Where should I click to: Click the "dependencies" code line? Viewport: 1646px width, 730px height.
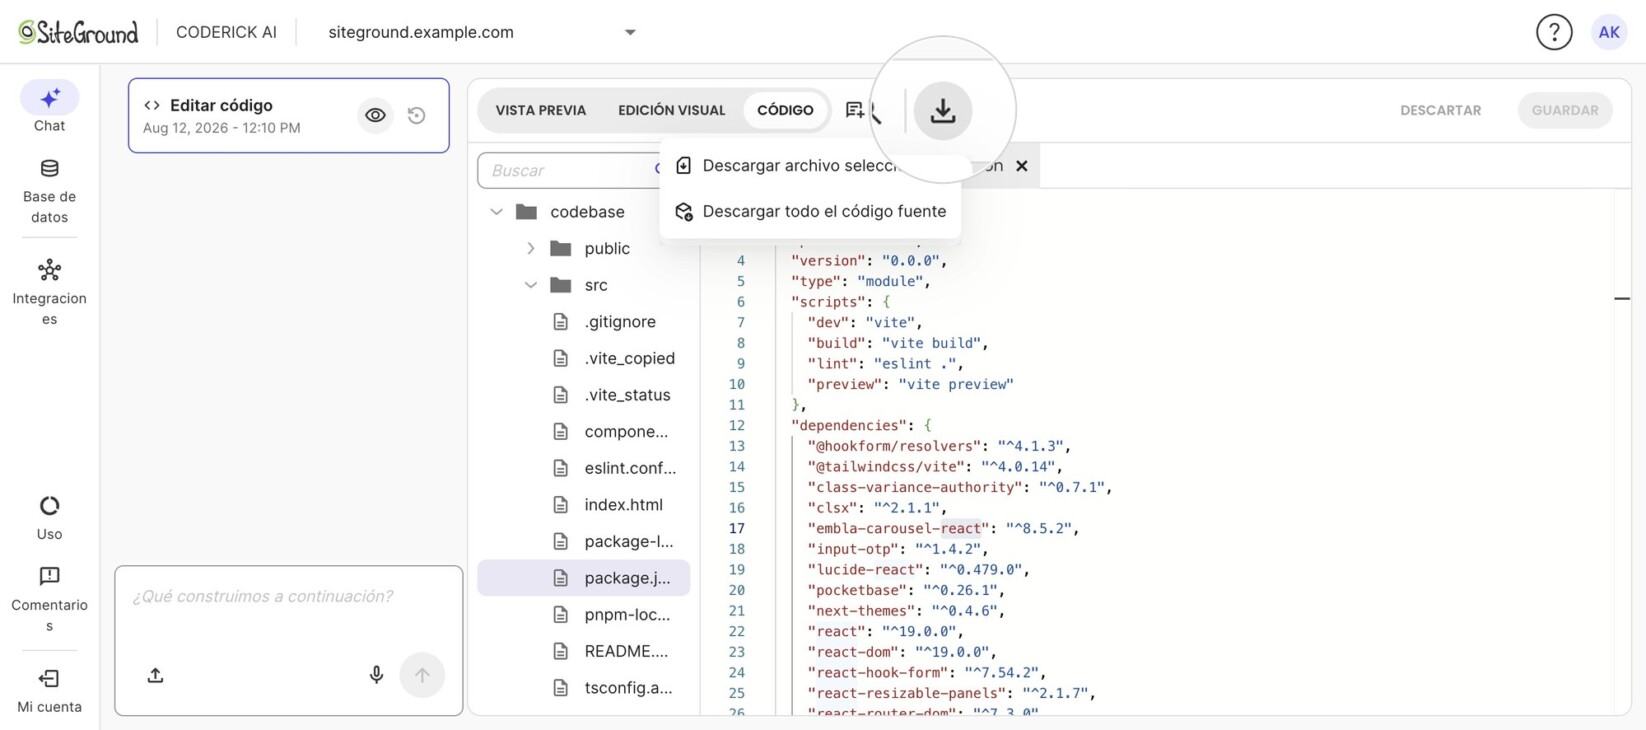(861, 425)
